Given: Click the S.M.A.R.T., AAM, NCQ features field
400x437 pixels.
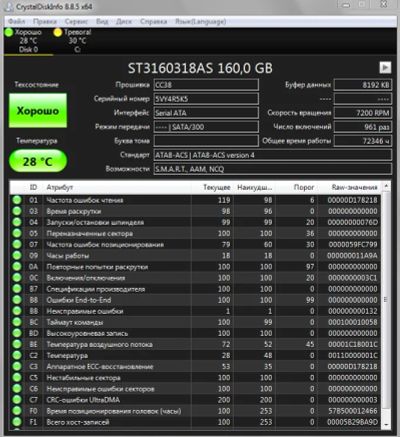Looking at the screenshot, I should tap(273, 169).
